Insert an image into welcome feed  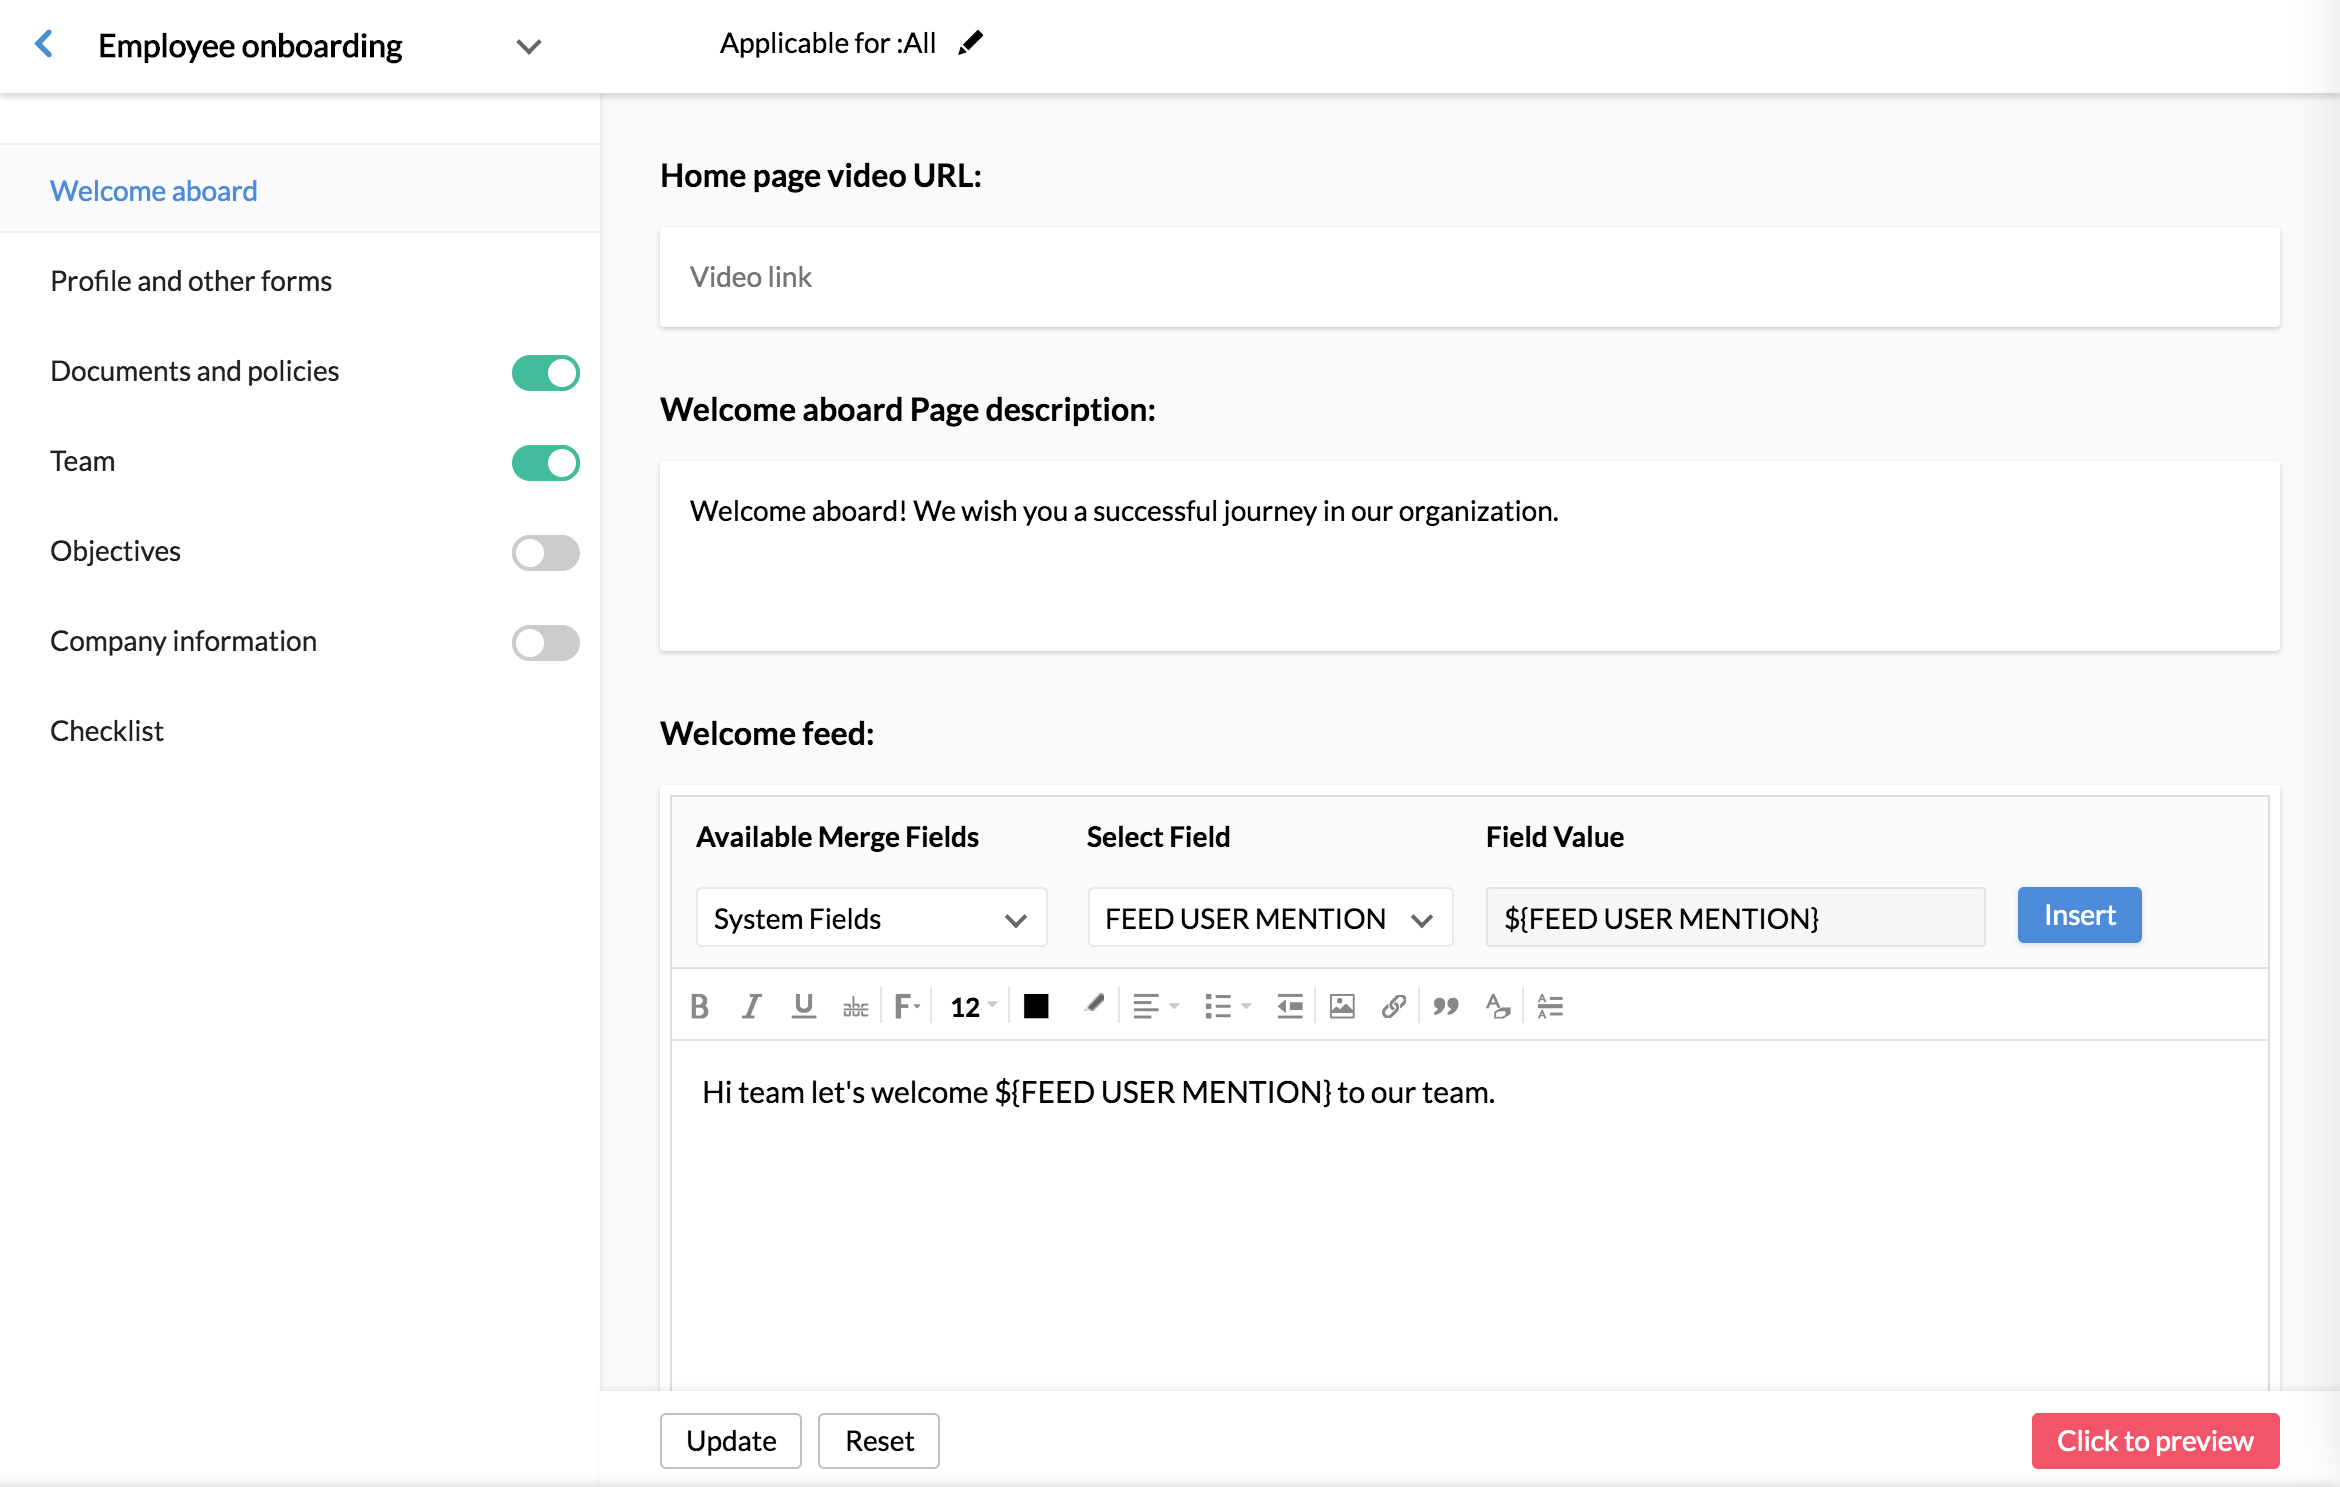(1341, 1006)
